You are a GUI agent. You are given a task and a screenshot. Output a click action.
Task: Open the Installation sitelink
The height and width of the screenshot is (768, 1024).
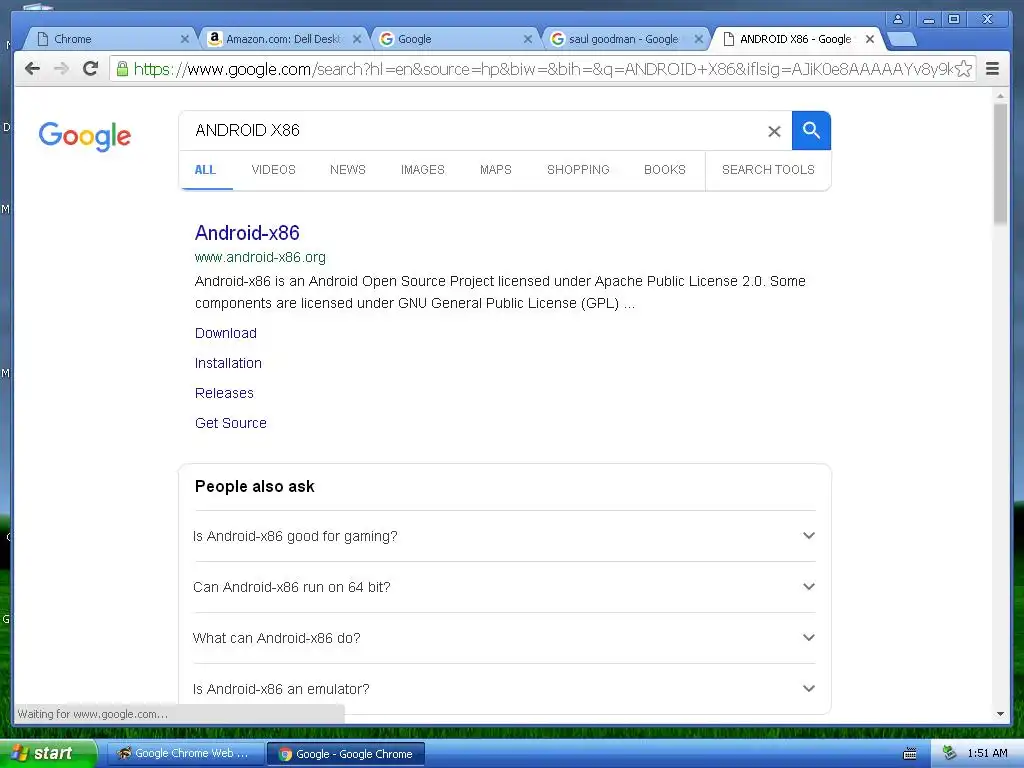click(x=228, y=363)
